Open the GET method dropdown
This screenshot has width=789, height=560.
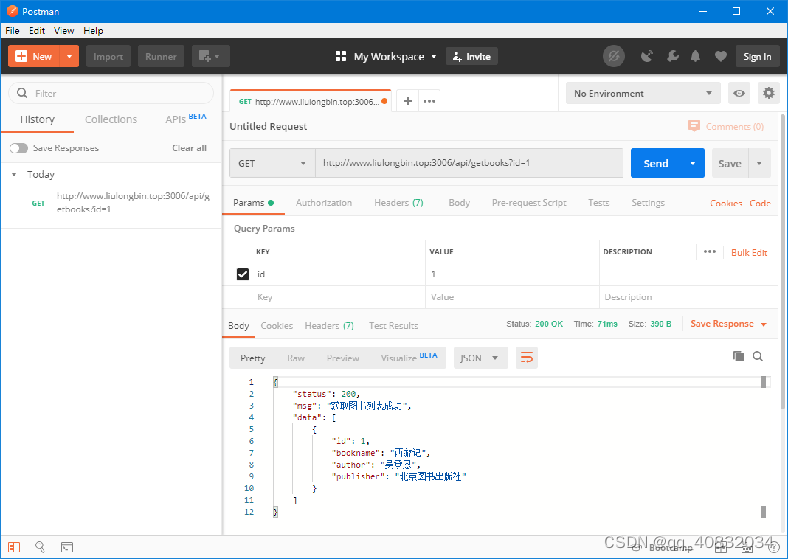(x=272, y=163)
